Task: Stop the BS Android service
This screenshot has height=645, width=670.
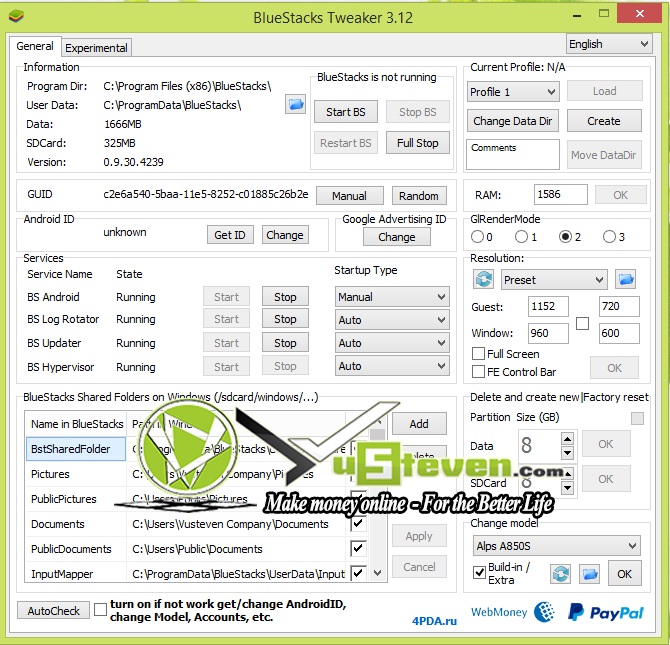Action: tap(285, 297)
